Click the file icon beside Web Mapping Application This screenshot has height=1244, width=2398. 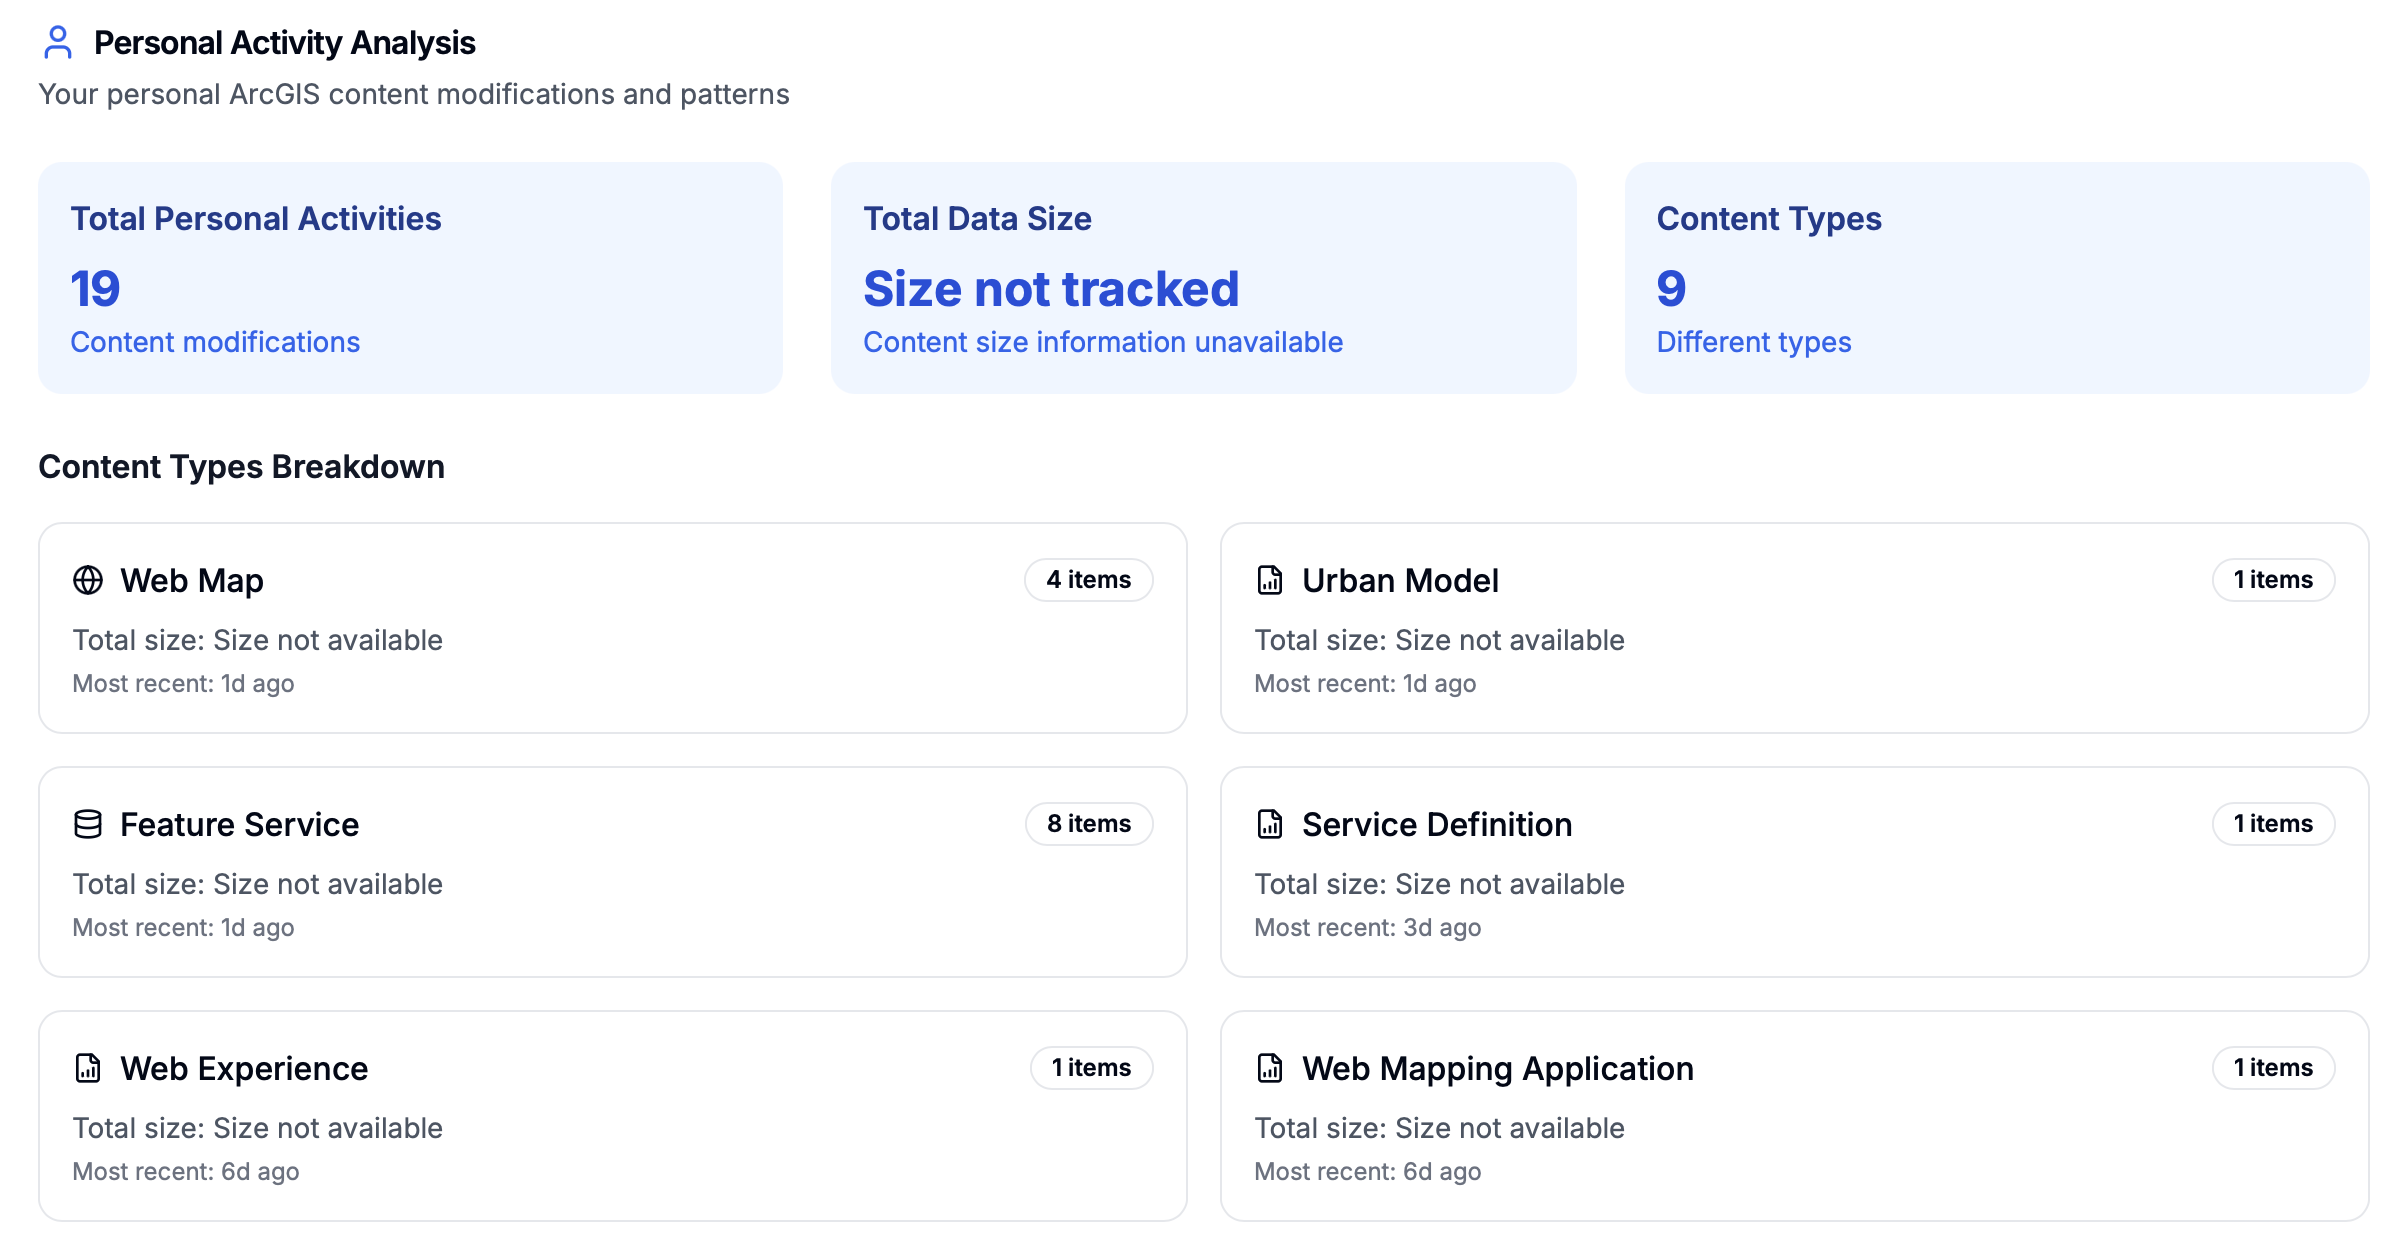point(1270,1068)
